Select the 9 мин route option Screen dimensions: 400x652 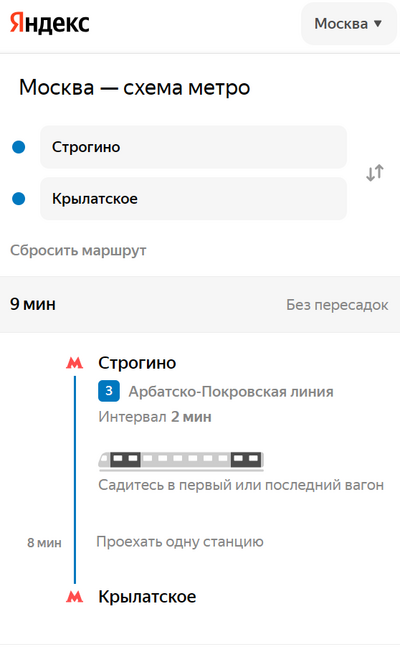pyautogui.click(x=200, y=304)
